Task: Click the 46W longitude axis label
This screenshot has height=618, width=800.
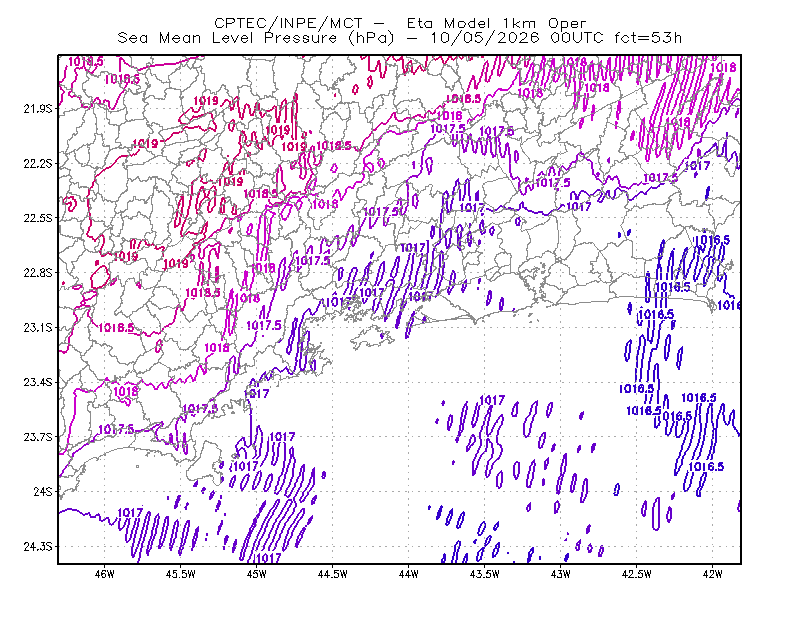Action: [105, 574]
